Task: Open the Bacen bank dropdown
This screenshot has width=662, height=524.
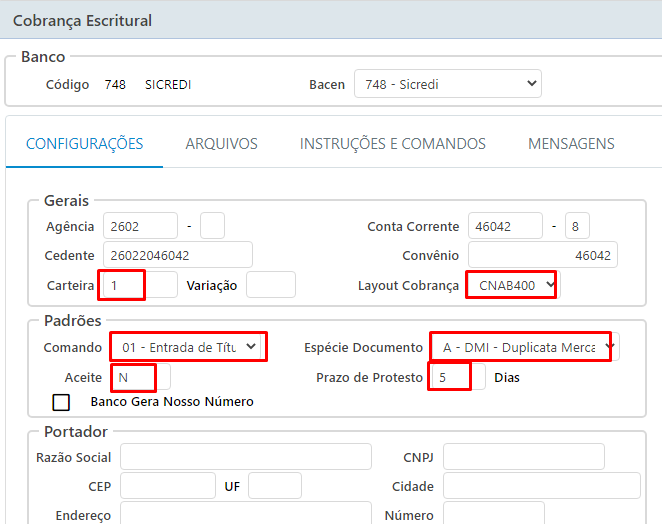Action: click(448, 84)
